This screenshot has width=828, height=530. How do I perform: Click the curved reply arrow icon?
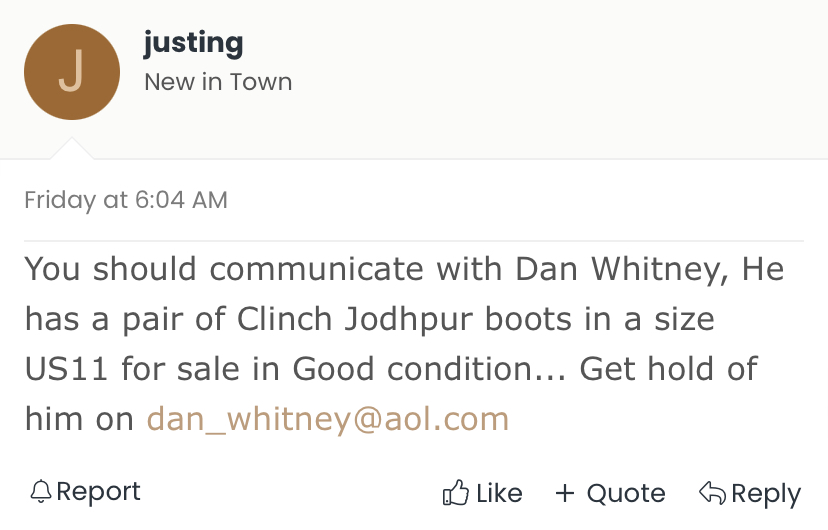[712, 493]
